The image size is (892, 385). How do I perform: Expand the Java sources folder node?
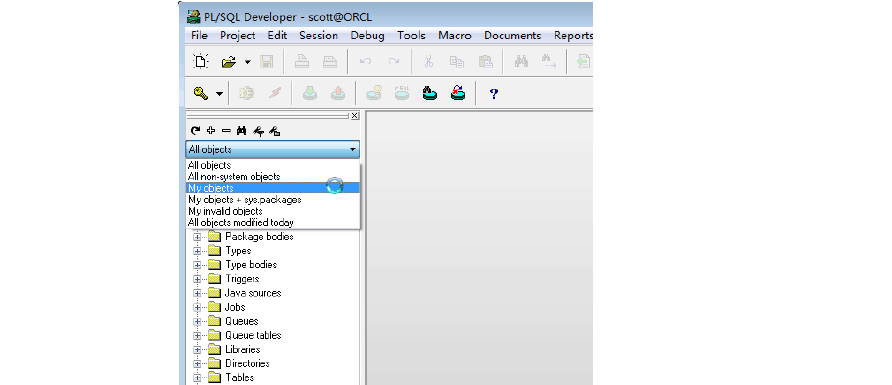click(x=197, y=293)
